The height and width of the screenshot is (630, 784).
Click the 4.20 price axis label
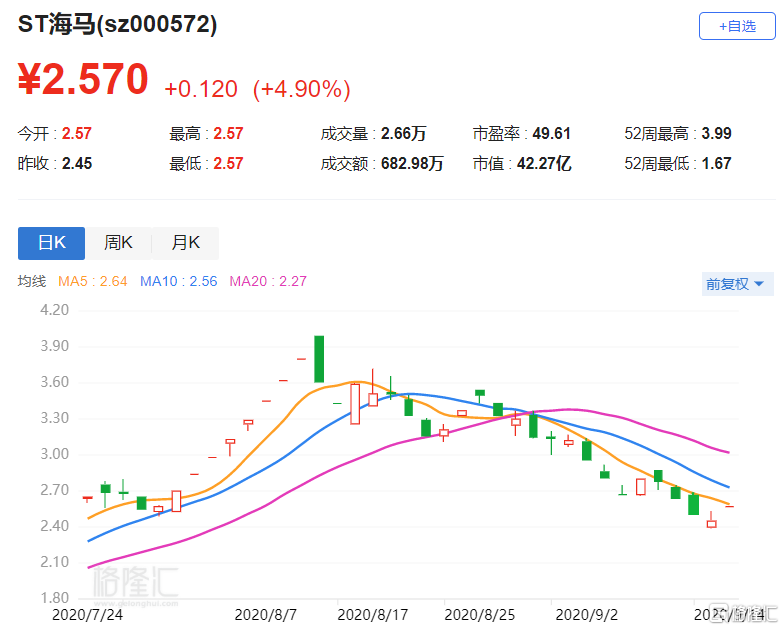point(54,310)
